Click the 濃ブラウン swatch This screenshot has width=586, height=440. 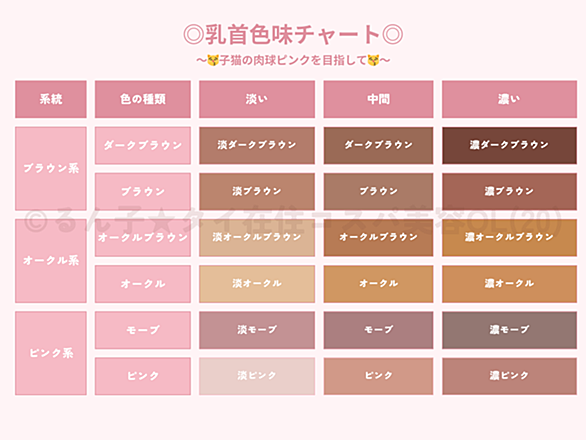(509, 191)
